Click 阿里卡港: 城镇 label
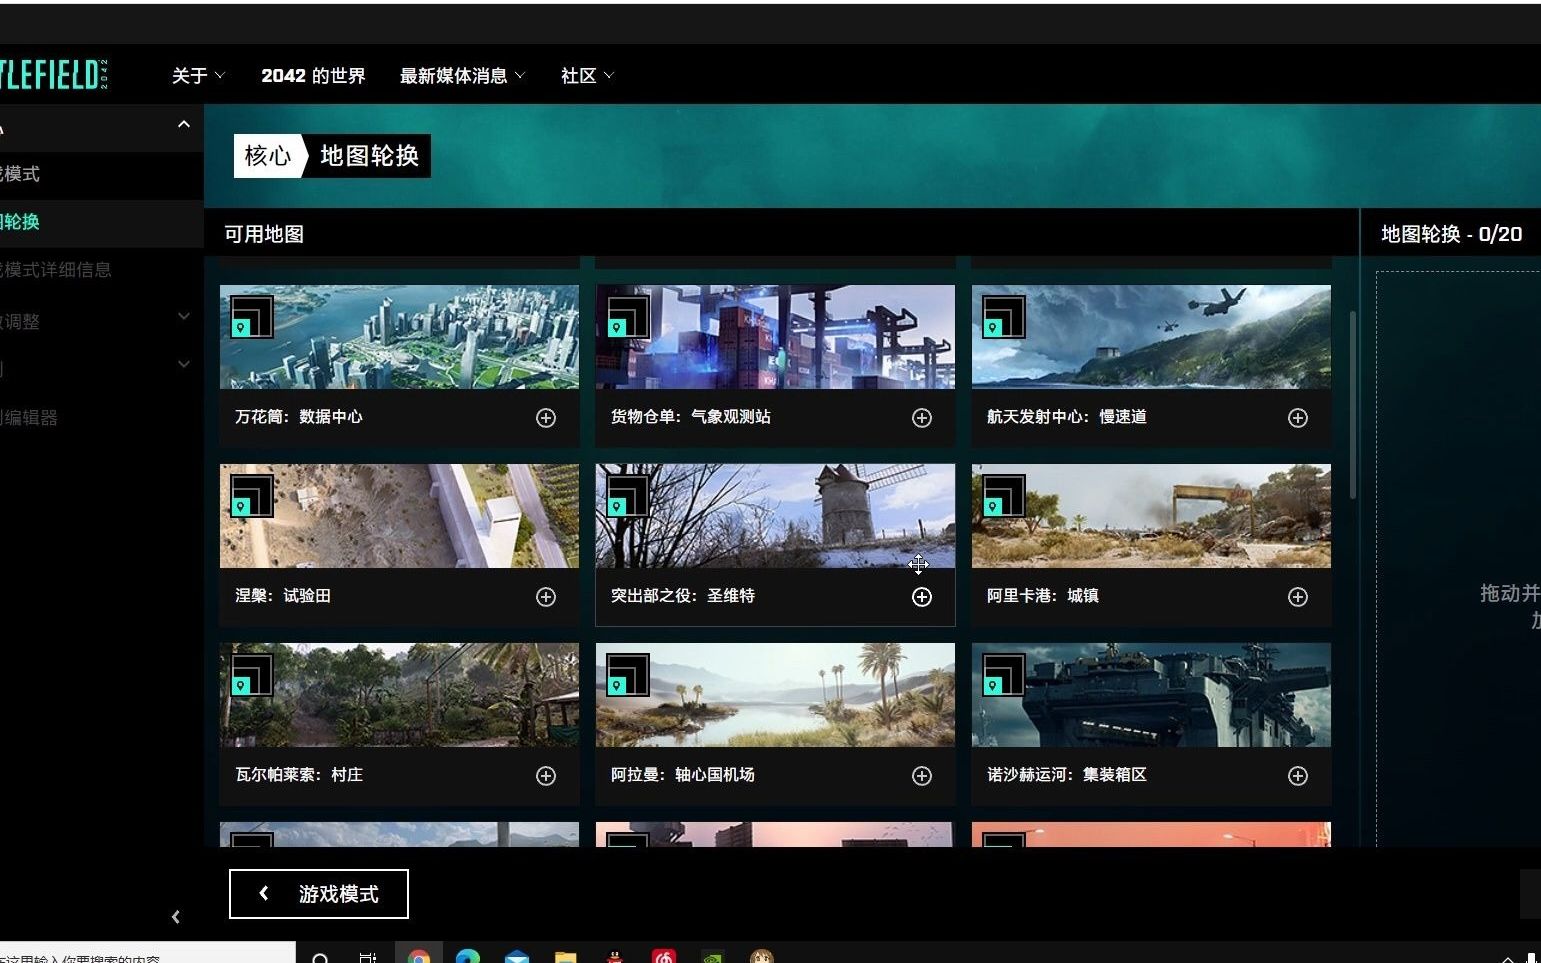 [1043, 596]
